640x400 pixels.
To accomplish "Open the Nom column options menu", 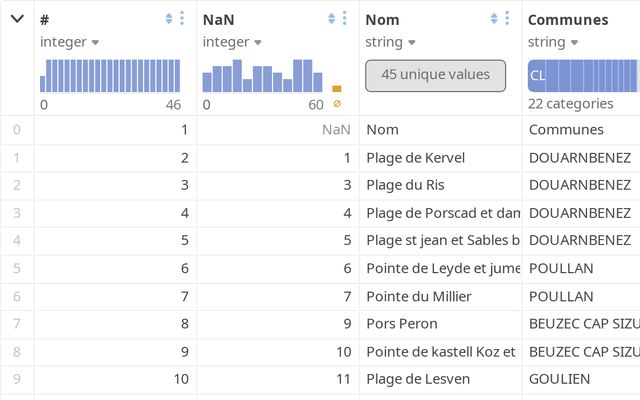I will coord(508,19).
